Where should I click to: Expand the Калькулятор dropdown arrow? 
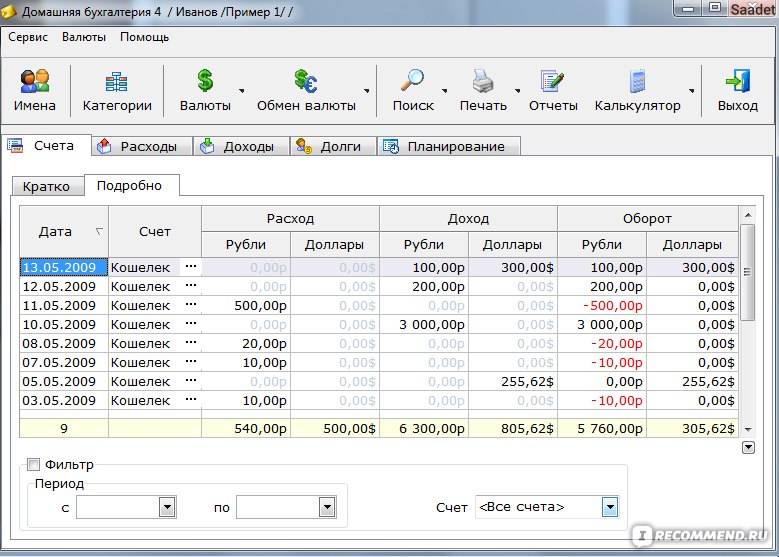click(692, 91)
